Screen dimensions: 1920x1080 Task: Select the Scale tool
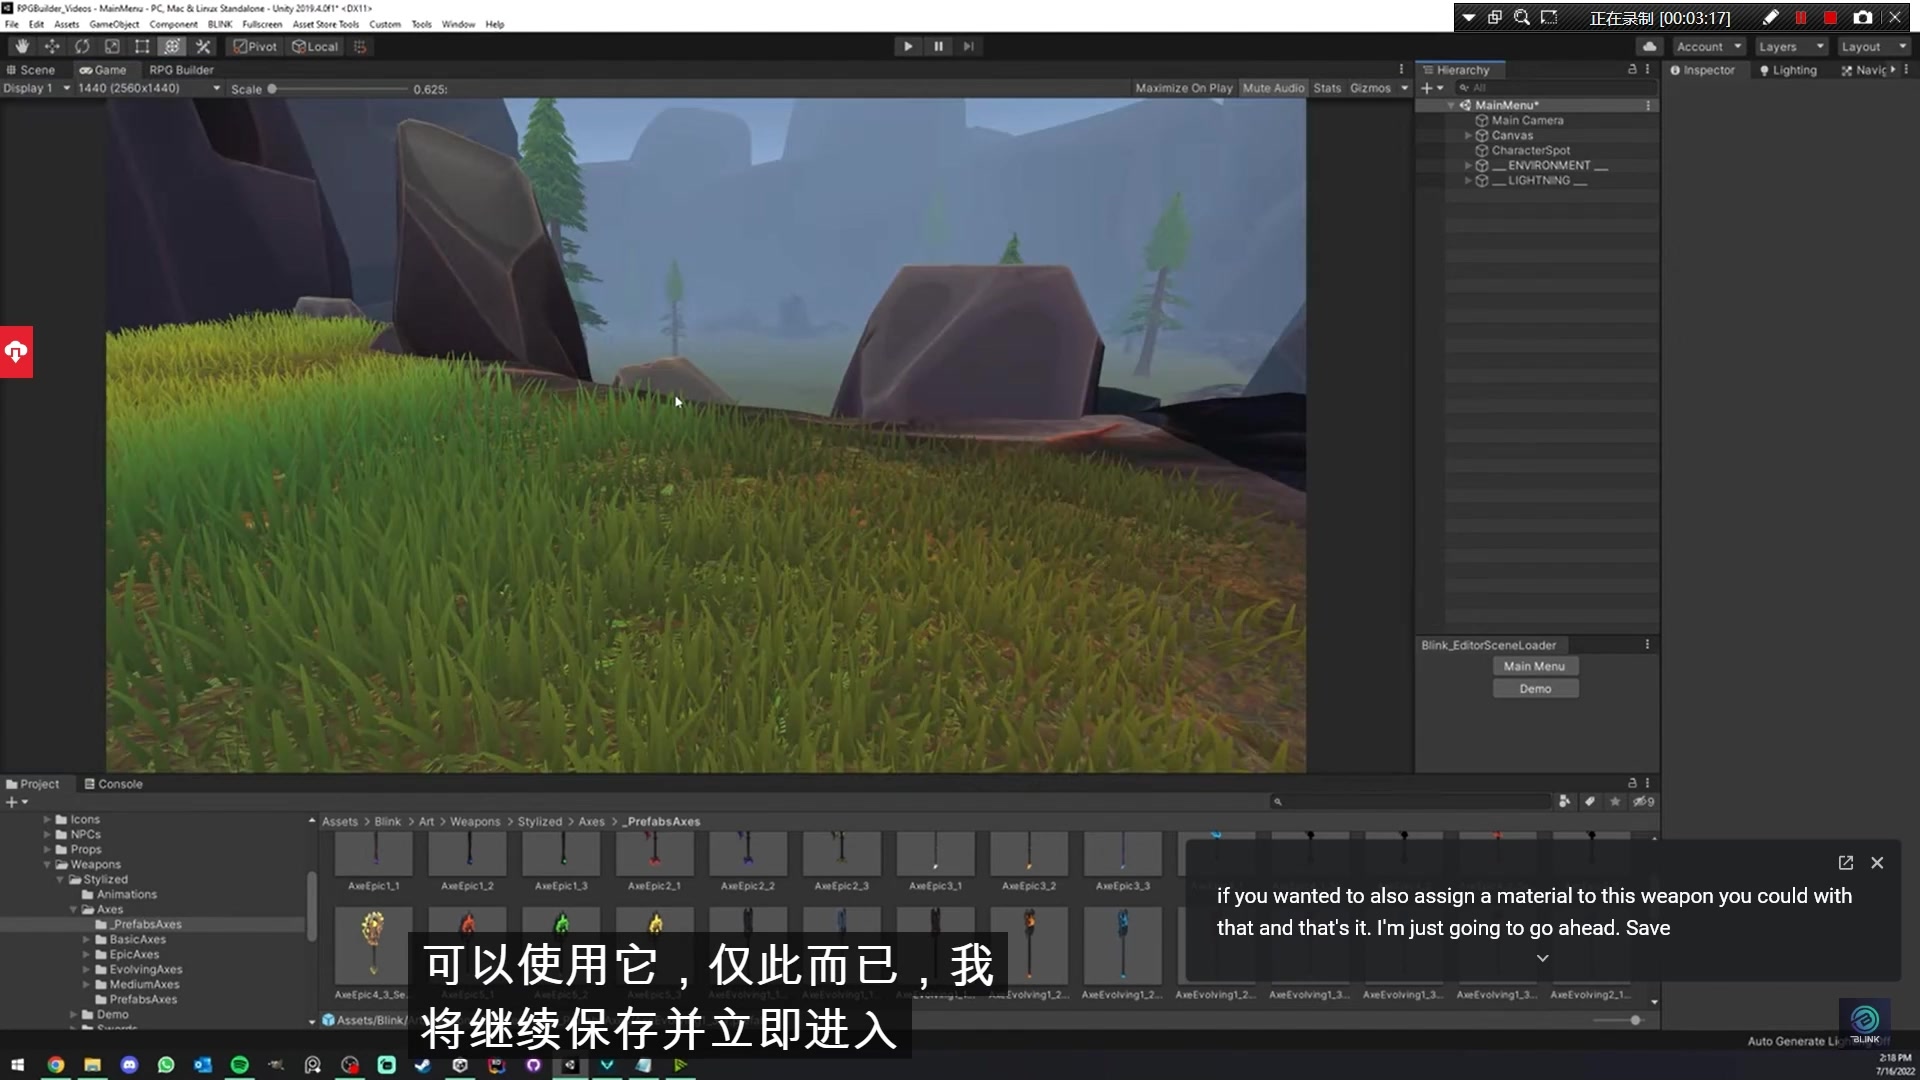click(112, 46)
